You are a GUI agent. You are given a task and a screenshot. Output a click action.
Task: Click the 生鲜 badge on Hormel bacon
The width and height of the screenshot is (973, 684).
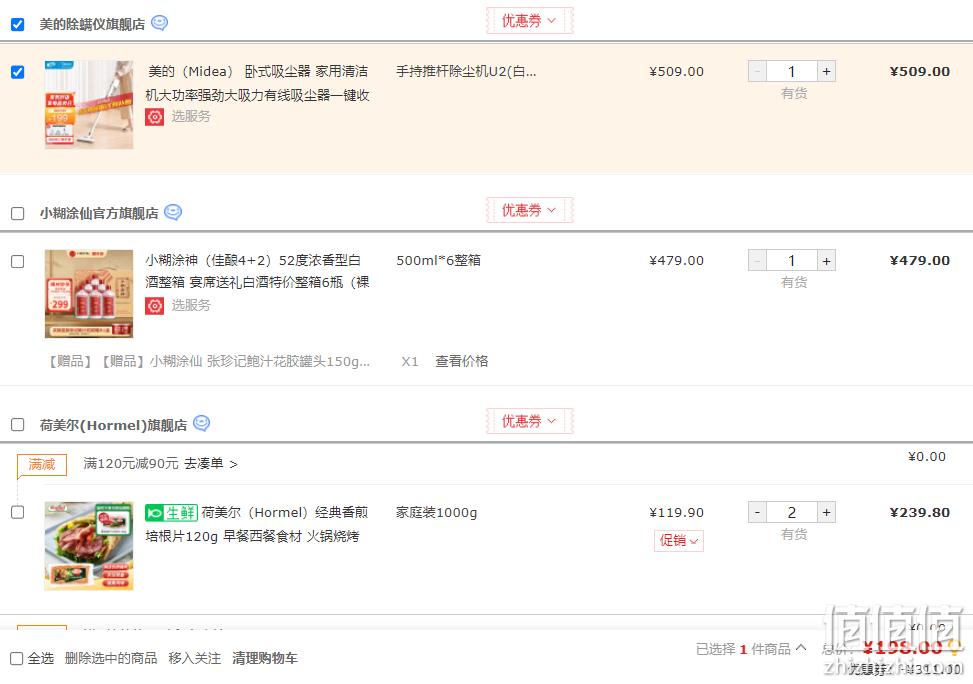(x=171, y=513)
